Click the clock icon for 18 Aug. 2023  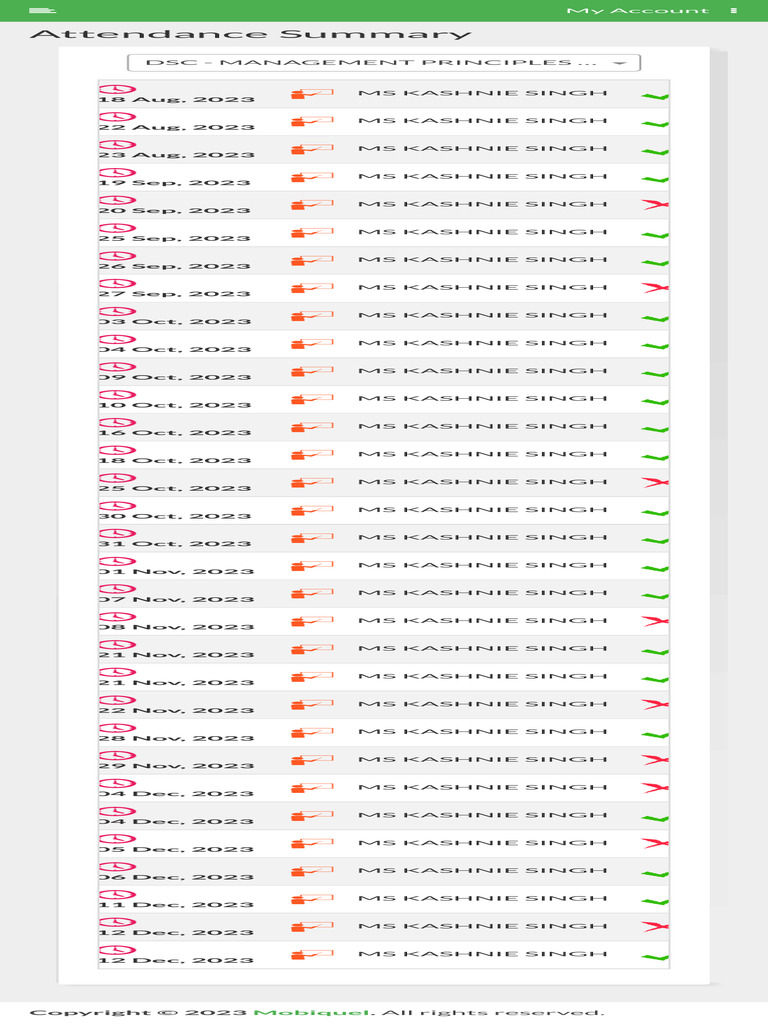[x=116, y=89]
